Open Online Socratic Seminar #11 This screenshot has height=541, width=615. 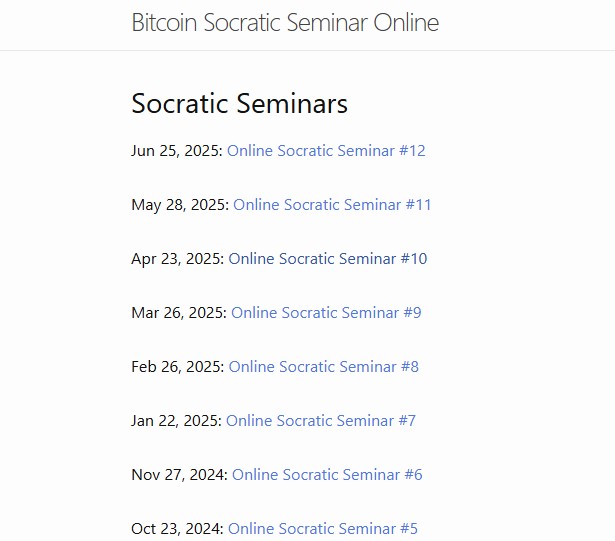pyautogui.click(x=332, y=205)
